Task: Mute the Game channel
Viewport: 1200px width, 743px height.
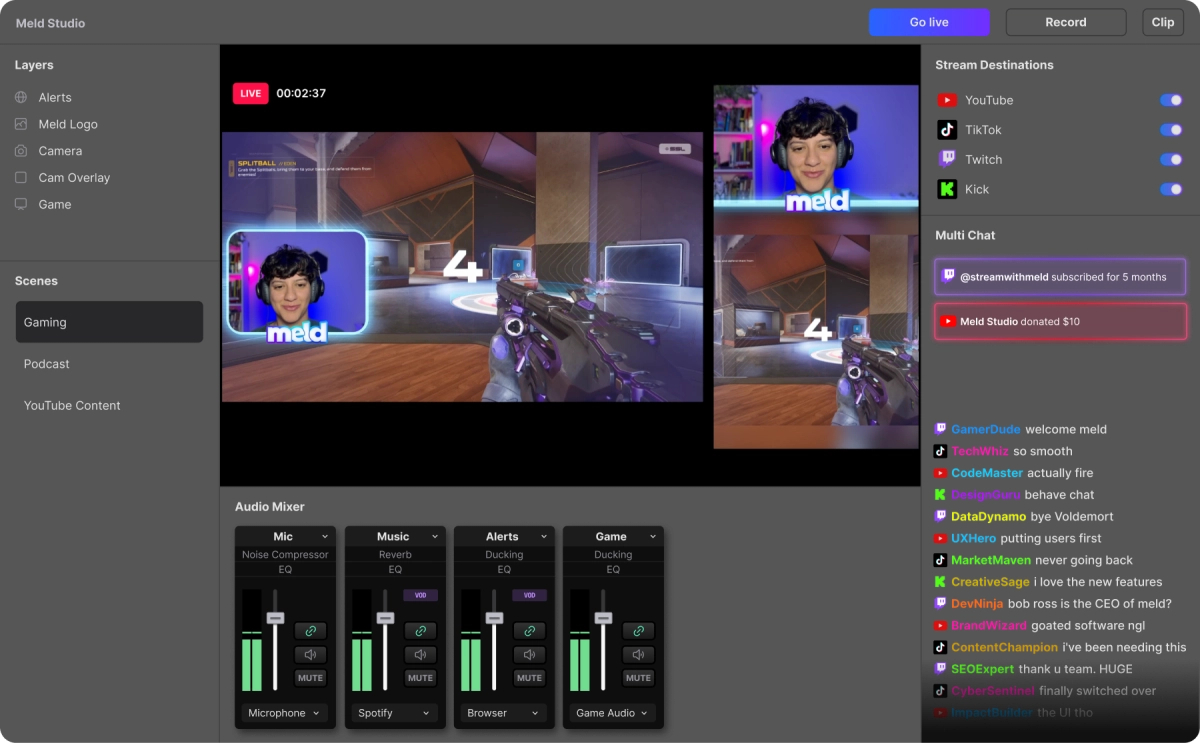Action: [x=638, y=678]
